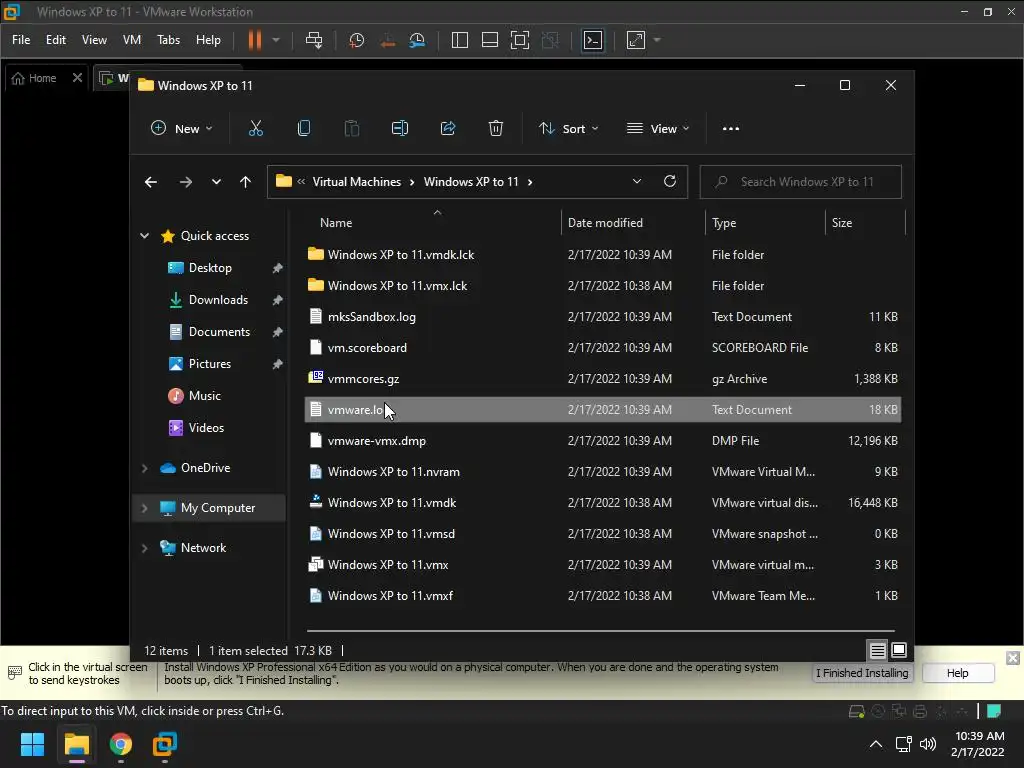The height and width of the screenshot is (768, 1024).
Task: Click clock showing 10:39 AM
Action: tap(979, 736)
